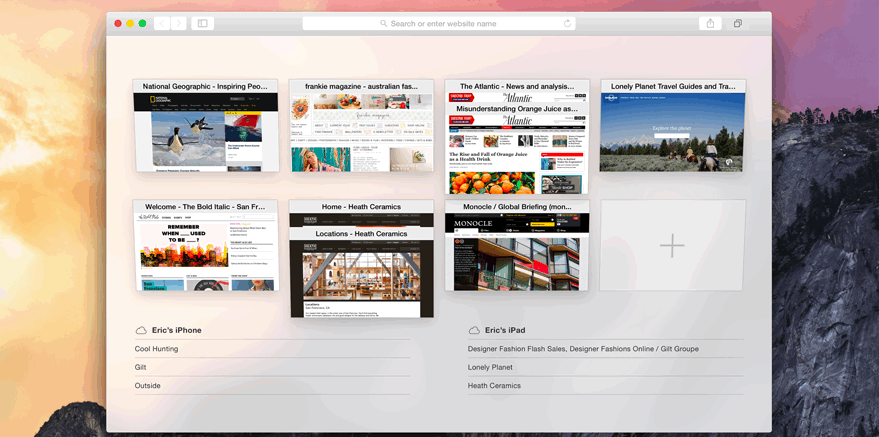This screenshot has width=879, height=437.
Task: Click the Share icon in toolbar
Action: point(710,24)
